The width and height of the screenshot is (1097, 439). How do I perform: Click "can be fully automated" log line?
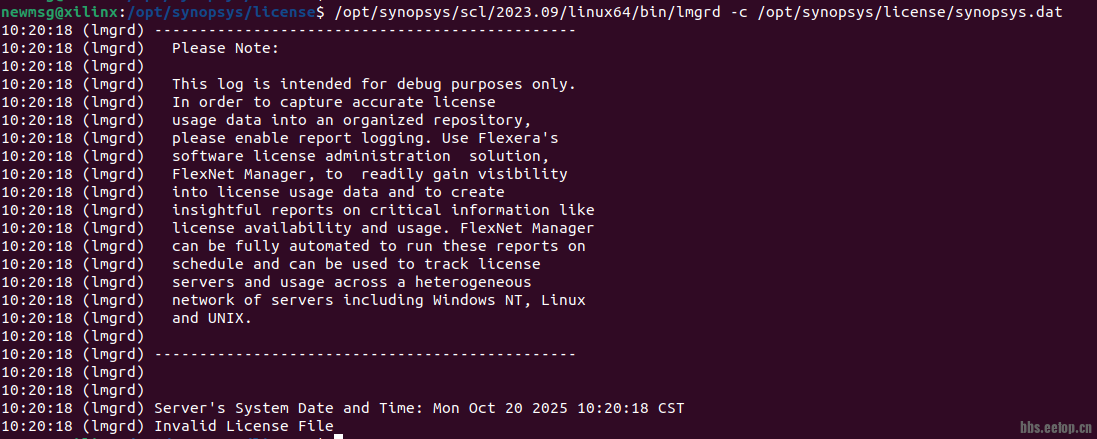click(x=378, y=246)
